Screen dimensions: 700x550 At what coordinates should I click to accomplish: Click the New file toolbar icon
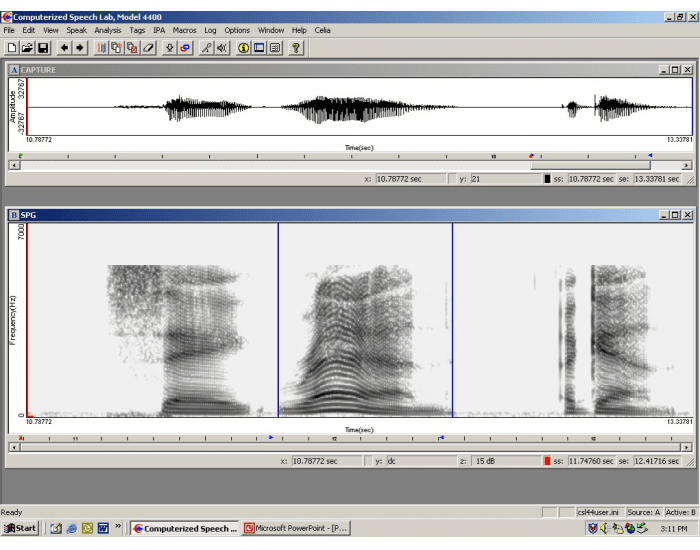12,48
